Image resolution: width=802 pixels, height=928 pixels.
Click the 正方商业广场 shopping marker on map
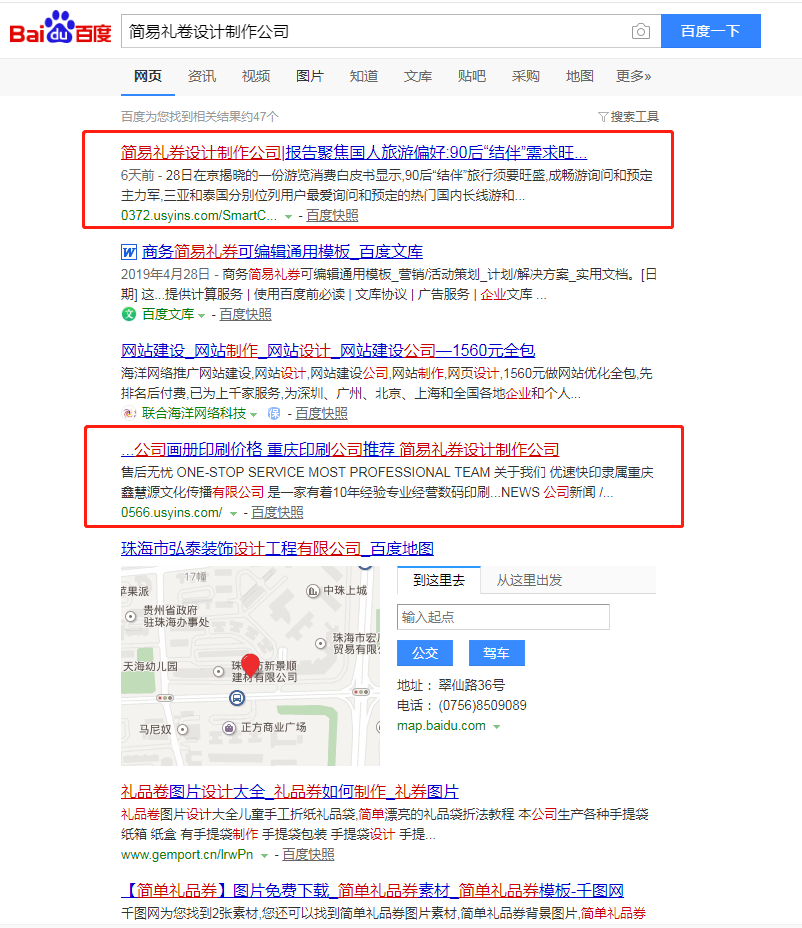coord(229,727)
